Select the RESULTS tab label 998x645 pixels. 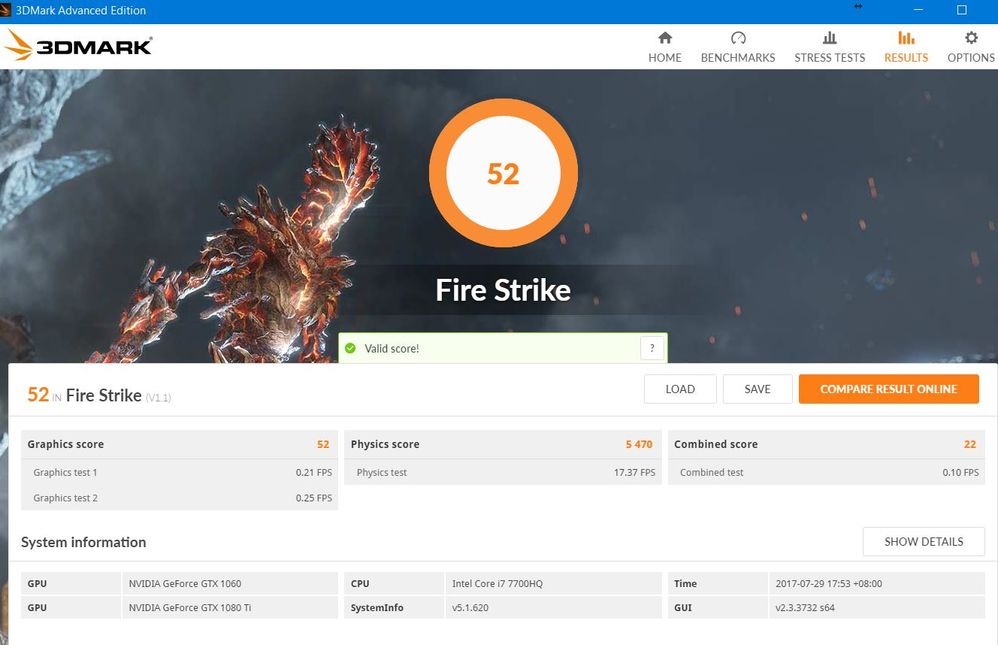coord(906,58)
